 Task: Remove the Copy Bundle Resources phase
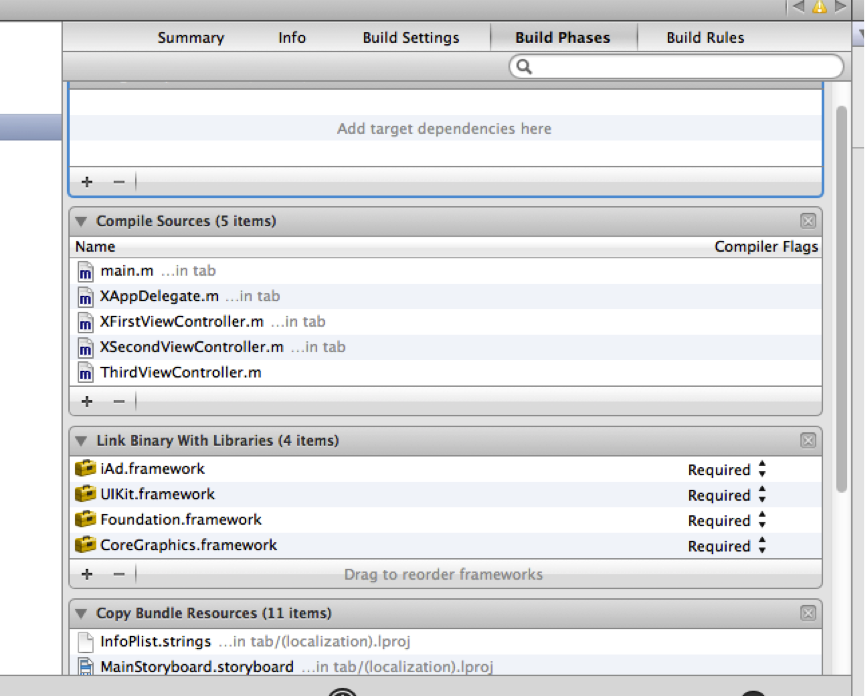808,613
